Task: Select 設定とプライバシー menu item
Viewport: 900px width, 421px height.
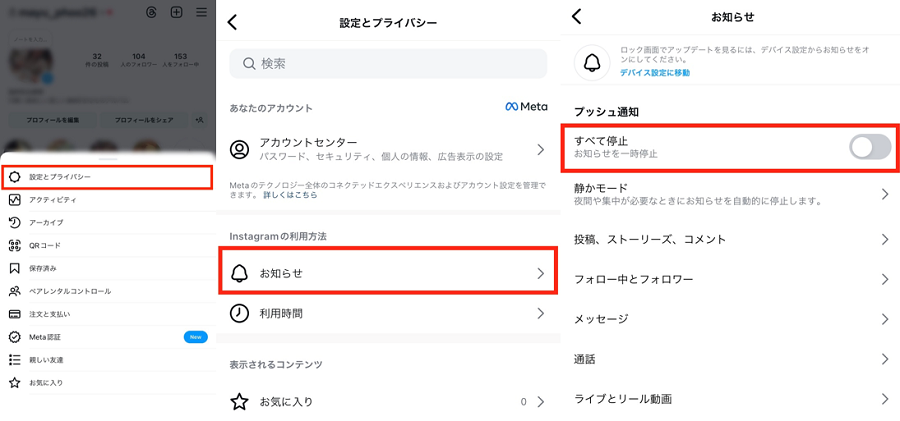Action: point(60,177)
